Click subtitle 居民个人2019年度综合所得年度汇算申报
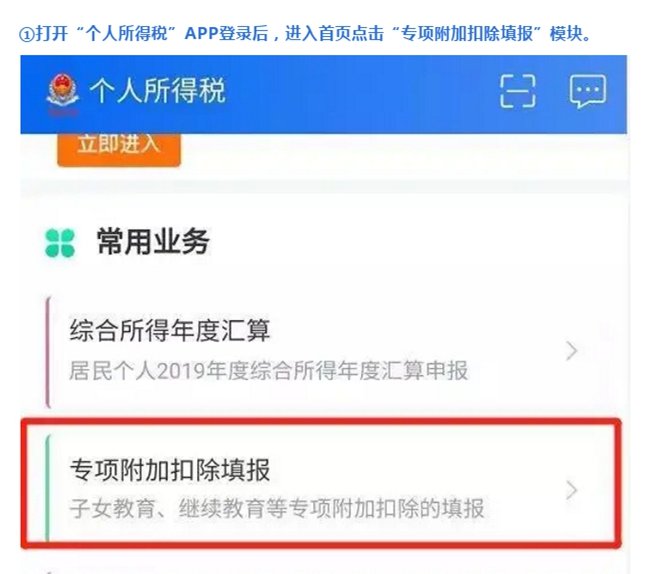The image size is (662, 574). pos(269,371)
